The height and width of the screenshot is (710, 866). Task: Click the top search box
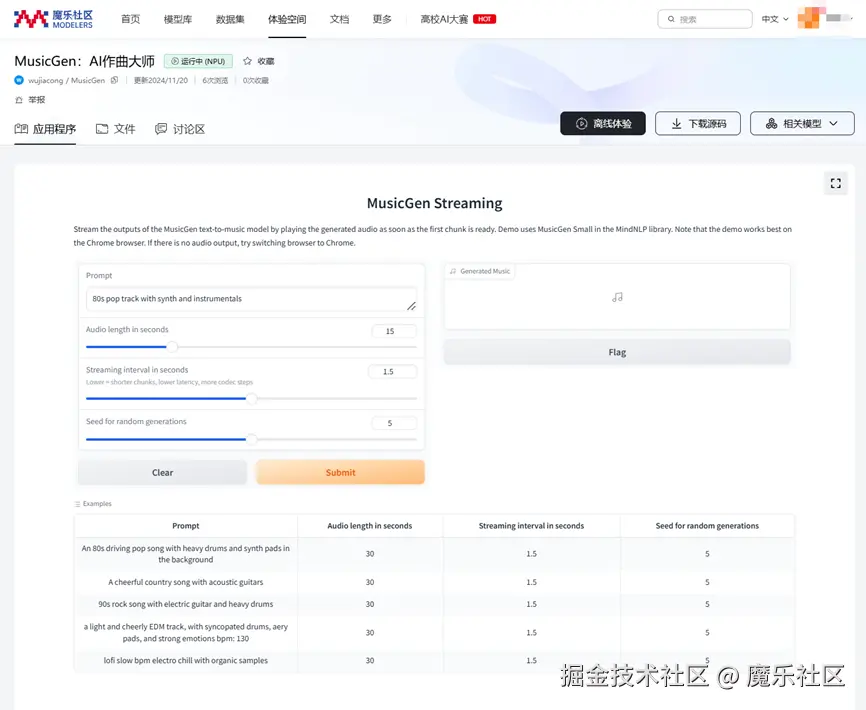[705, 19]
